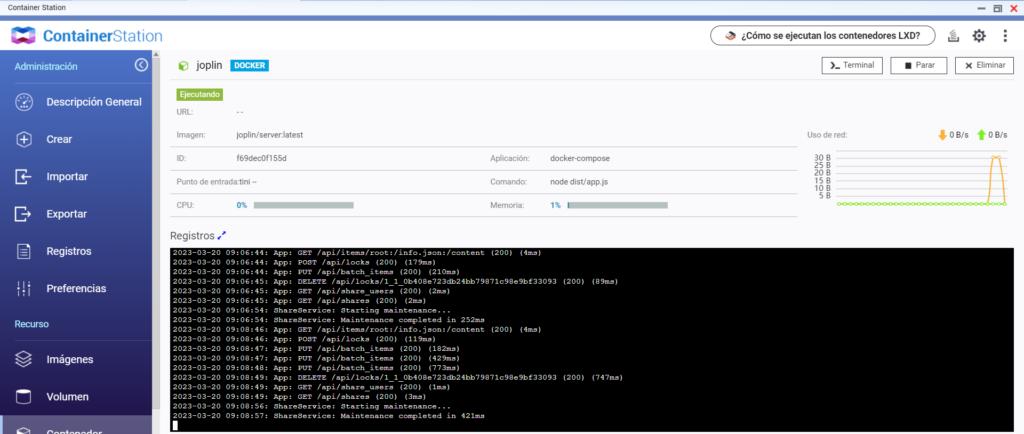The height and width of the screenshot is (434, 1024).
Task: Open Preferencias sliders icon
Action: tap(25, 288)
